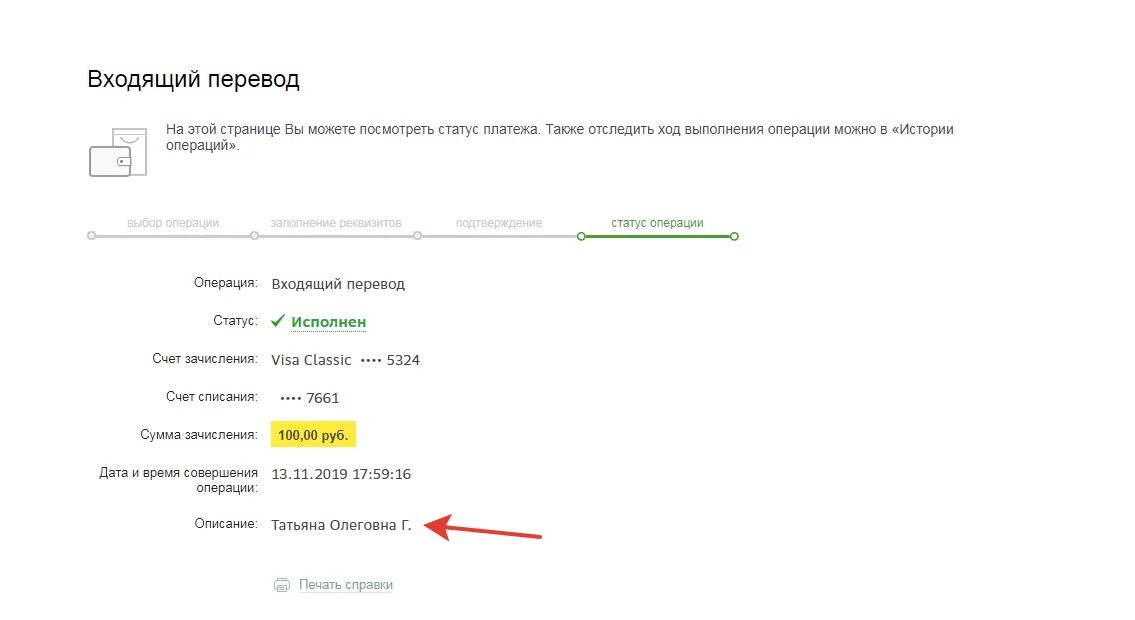Click the Исполнен status link
Image resolution: width=1135 pixels, height=620 pixels.
pos(329,322)
